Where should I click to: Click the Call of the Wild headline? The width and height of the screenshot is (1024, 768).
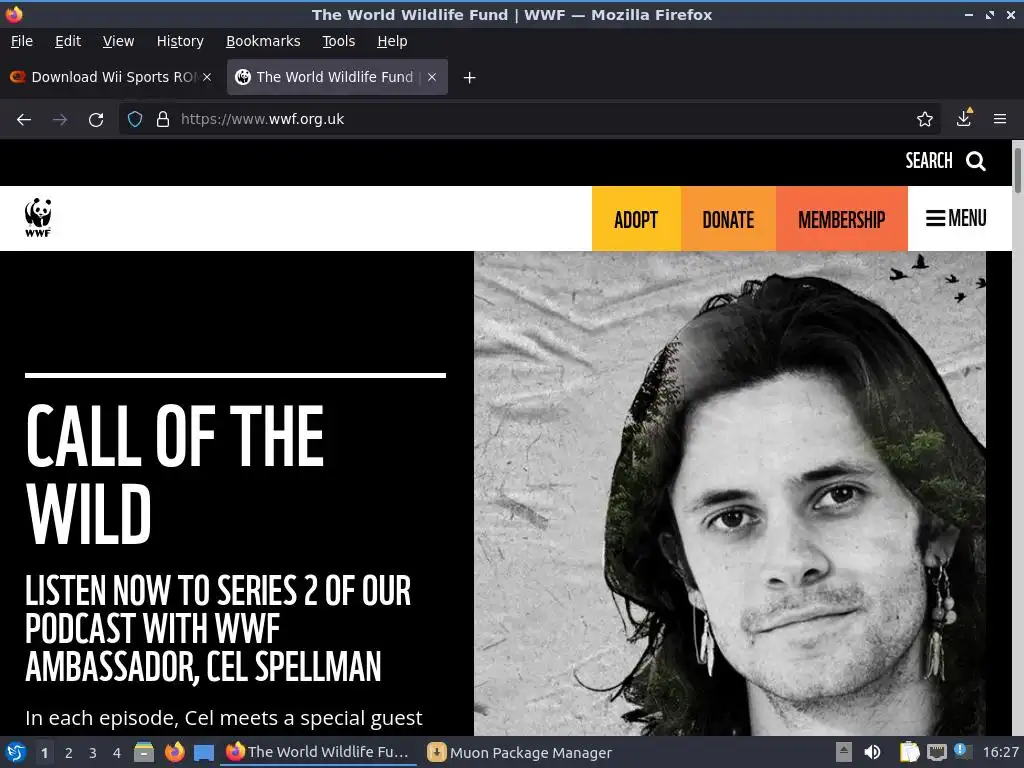coord(175,474)
